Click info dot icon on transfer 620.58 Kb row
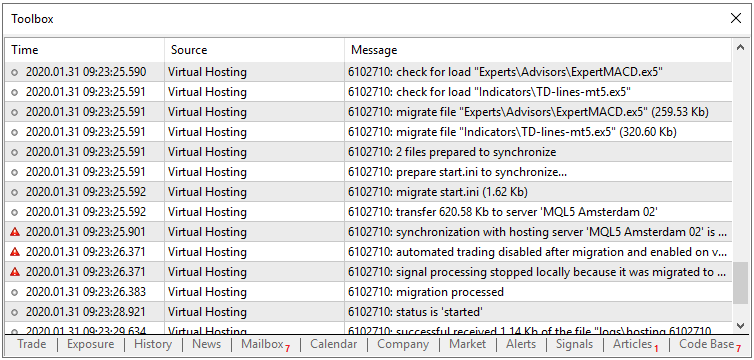The width and height of the screenshot is (754, 360). tap(15, 212)
